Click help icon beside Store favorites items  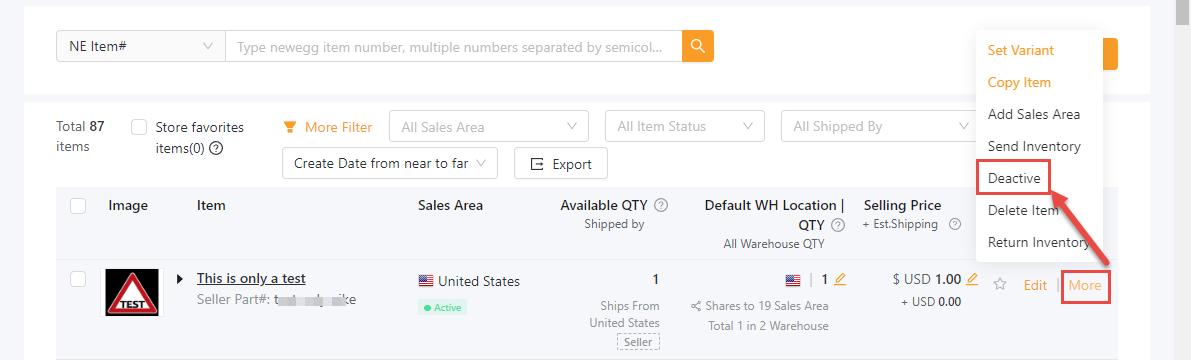pyautogui.click(x=216, y=148)
